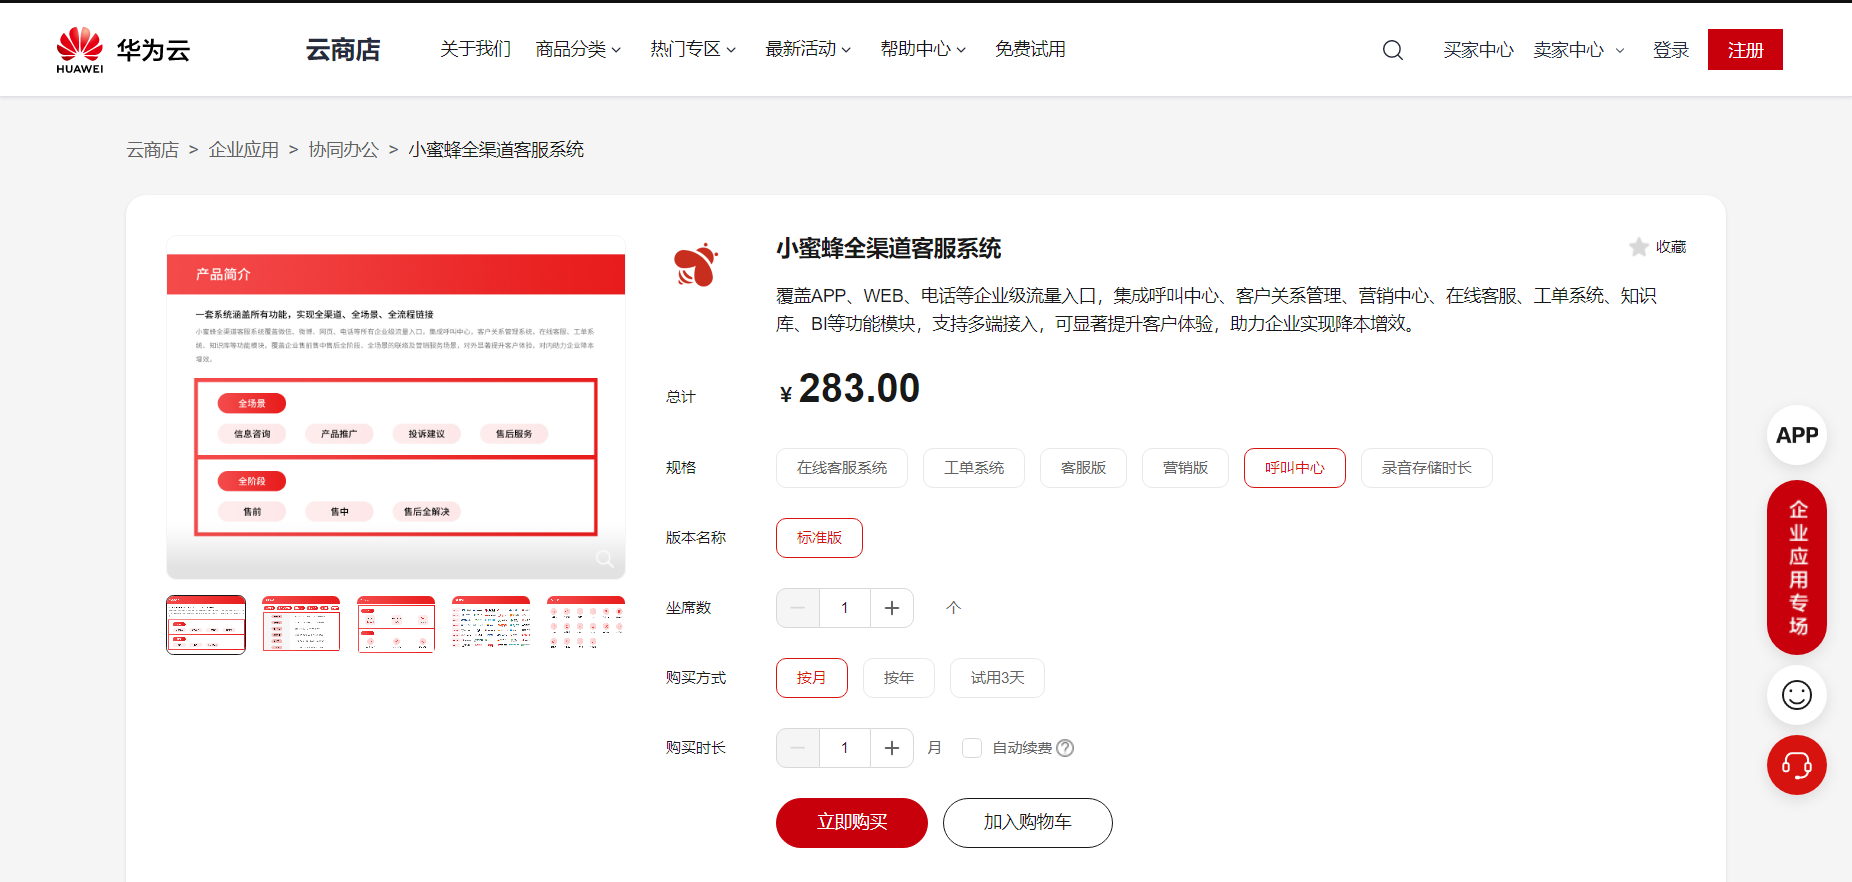Select the yearly purchase option

coord(898,678)
